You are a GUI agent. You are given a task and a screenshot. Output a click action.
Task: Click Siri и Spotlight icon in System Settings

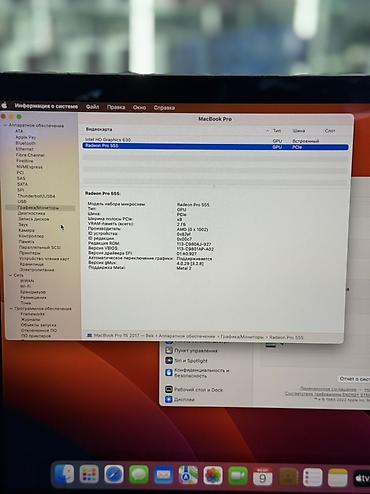click(169, 360)
